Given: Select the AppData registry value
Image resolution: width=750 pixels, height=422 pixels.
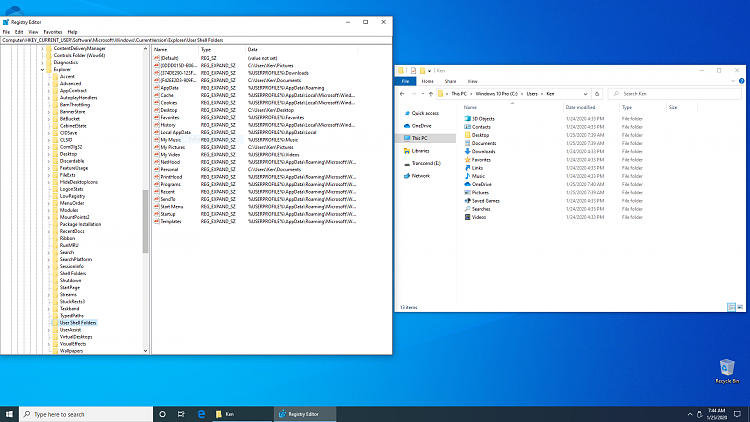Looking at the screenshot, I should click(169, 88).
